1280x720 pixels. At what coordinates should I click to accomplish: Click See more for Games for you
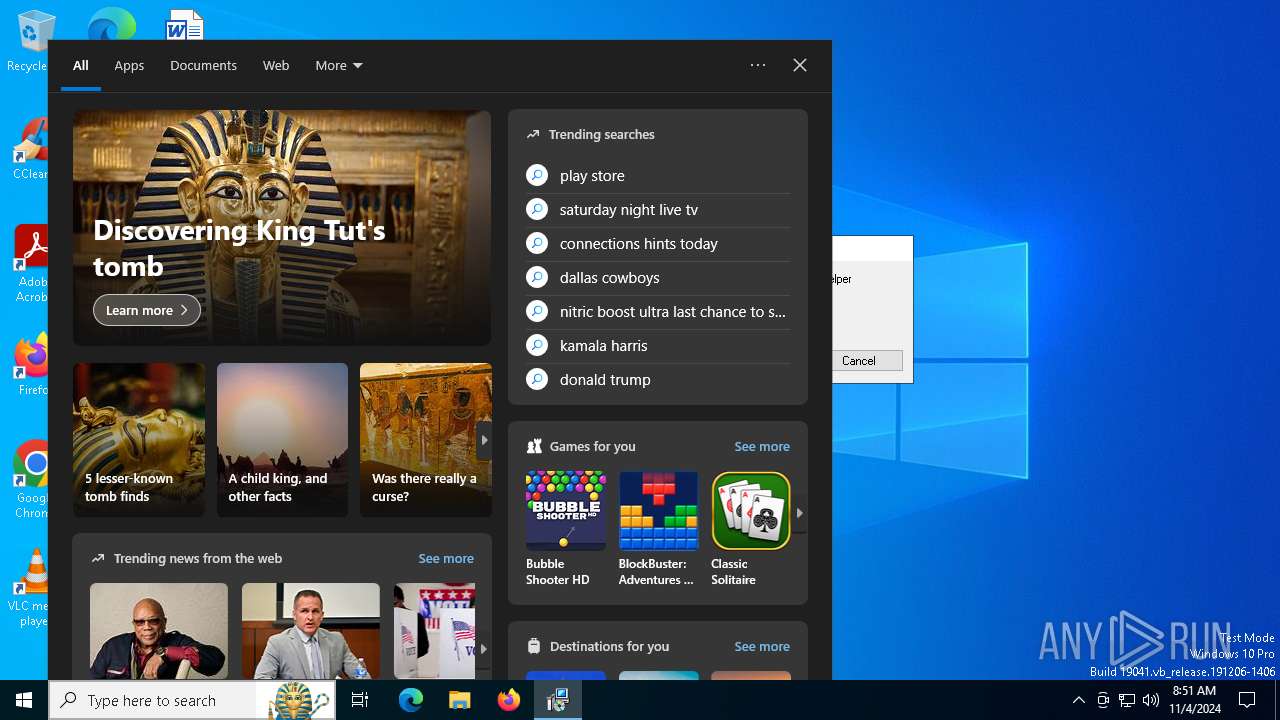tap(762, 447)
